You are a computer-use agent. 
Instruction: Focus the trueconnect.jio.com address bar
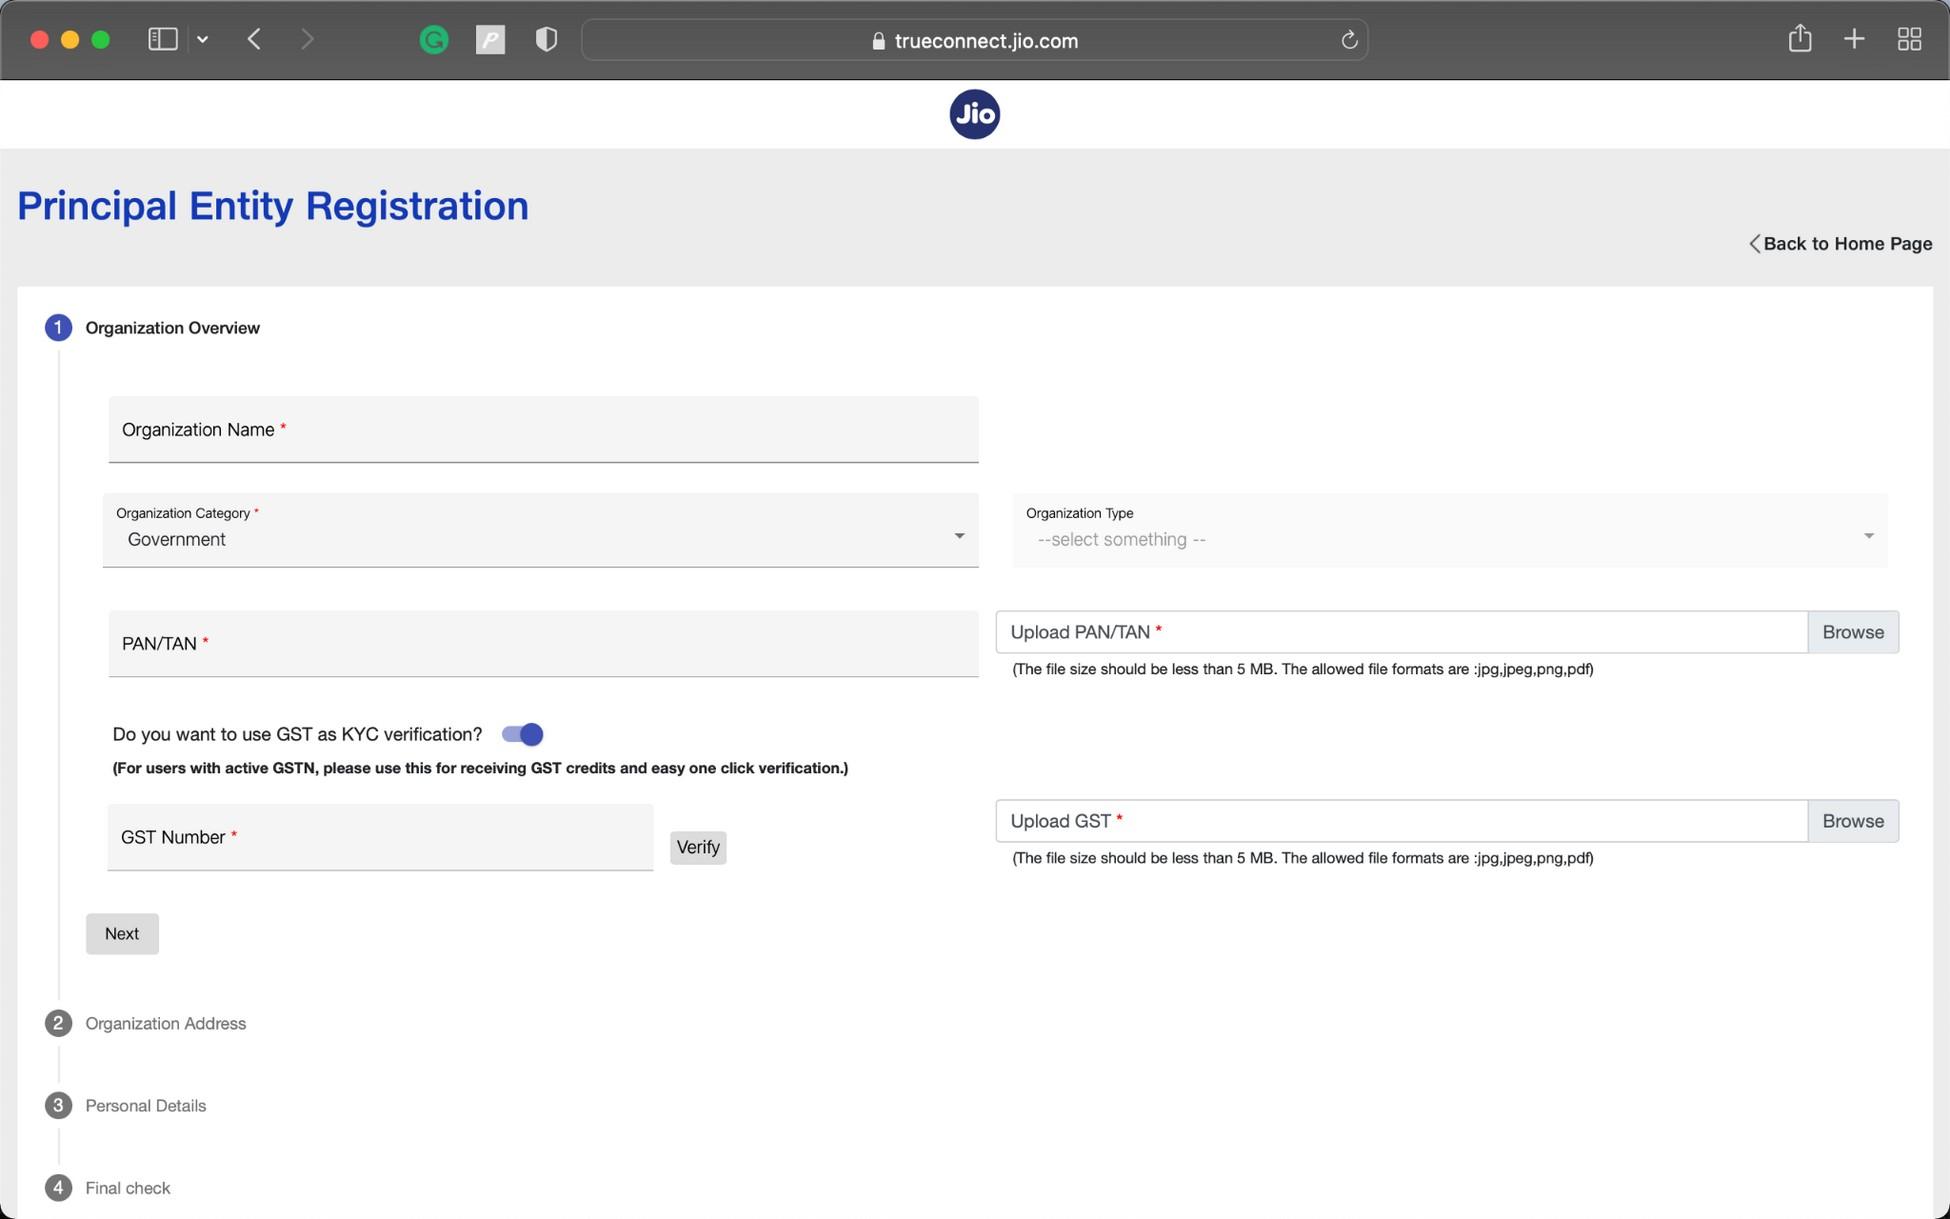pyautogui.click(x=974, y=40)
